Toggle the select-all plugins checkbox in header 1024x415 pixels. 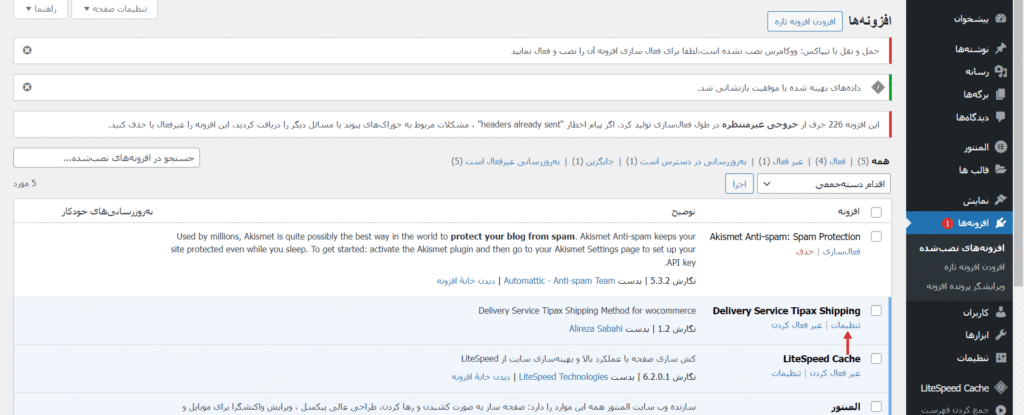pos(876,212)
